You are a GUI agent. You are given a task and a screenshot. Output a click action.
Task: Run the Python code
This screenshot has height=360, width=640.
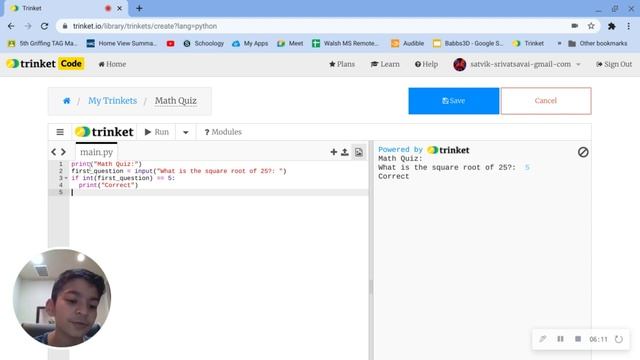click(x=156, y=132)
